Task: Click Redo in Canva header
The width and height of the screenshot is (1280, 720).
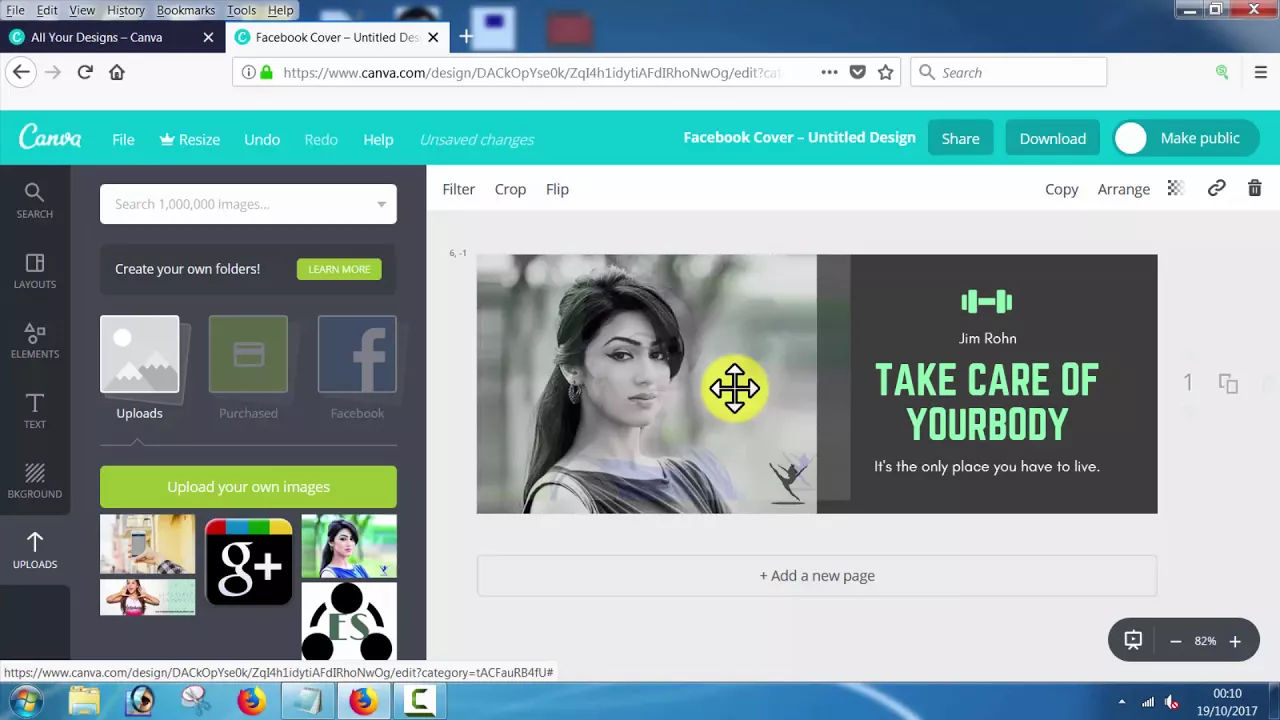Action: click(x=321, y=139)
